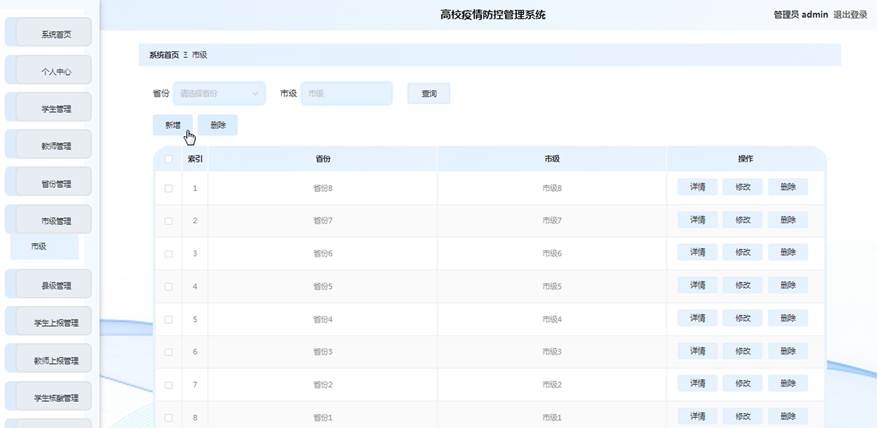Viewport: 877px width, 428px height.
Task: Click 系统首页 in the breadcrumb
Action: pos(164,55)
